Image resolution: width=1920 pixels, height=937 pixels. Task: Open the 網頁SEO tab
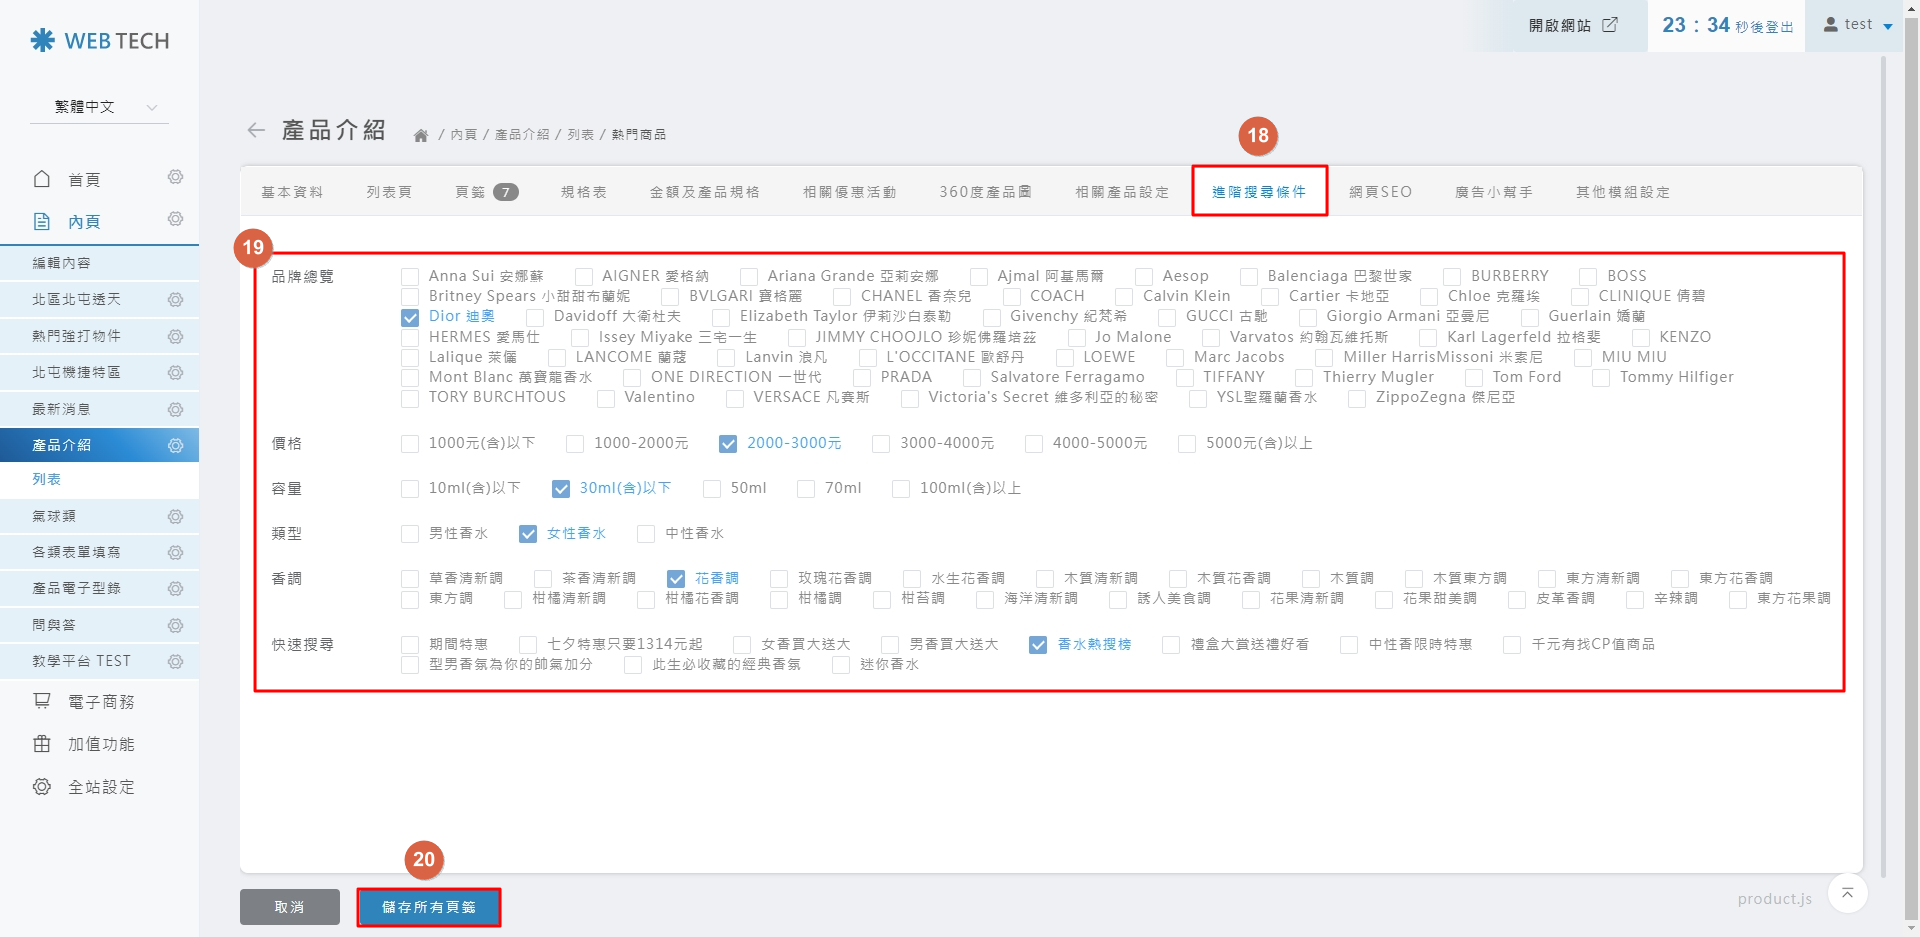(1380, 192)
